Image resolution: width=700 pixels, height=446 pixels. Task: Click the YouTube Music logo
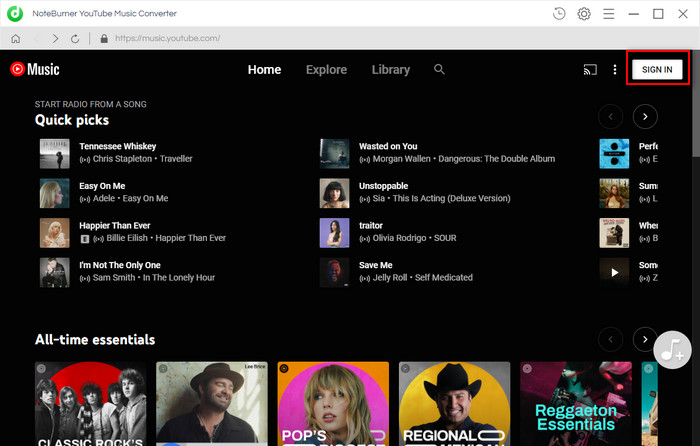35,69
